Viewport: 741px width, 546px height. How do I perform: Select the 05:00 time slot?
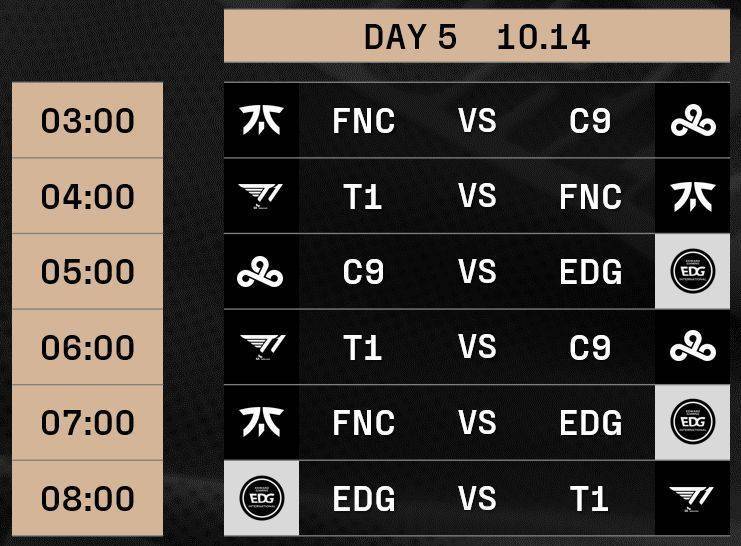point(87,271)
